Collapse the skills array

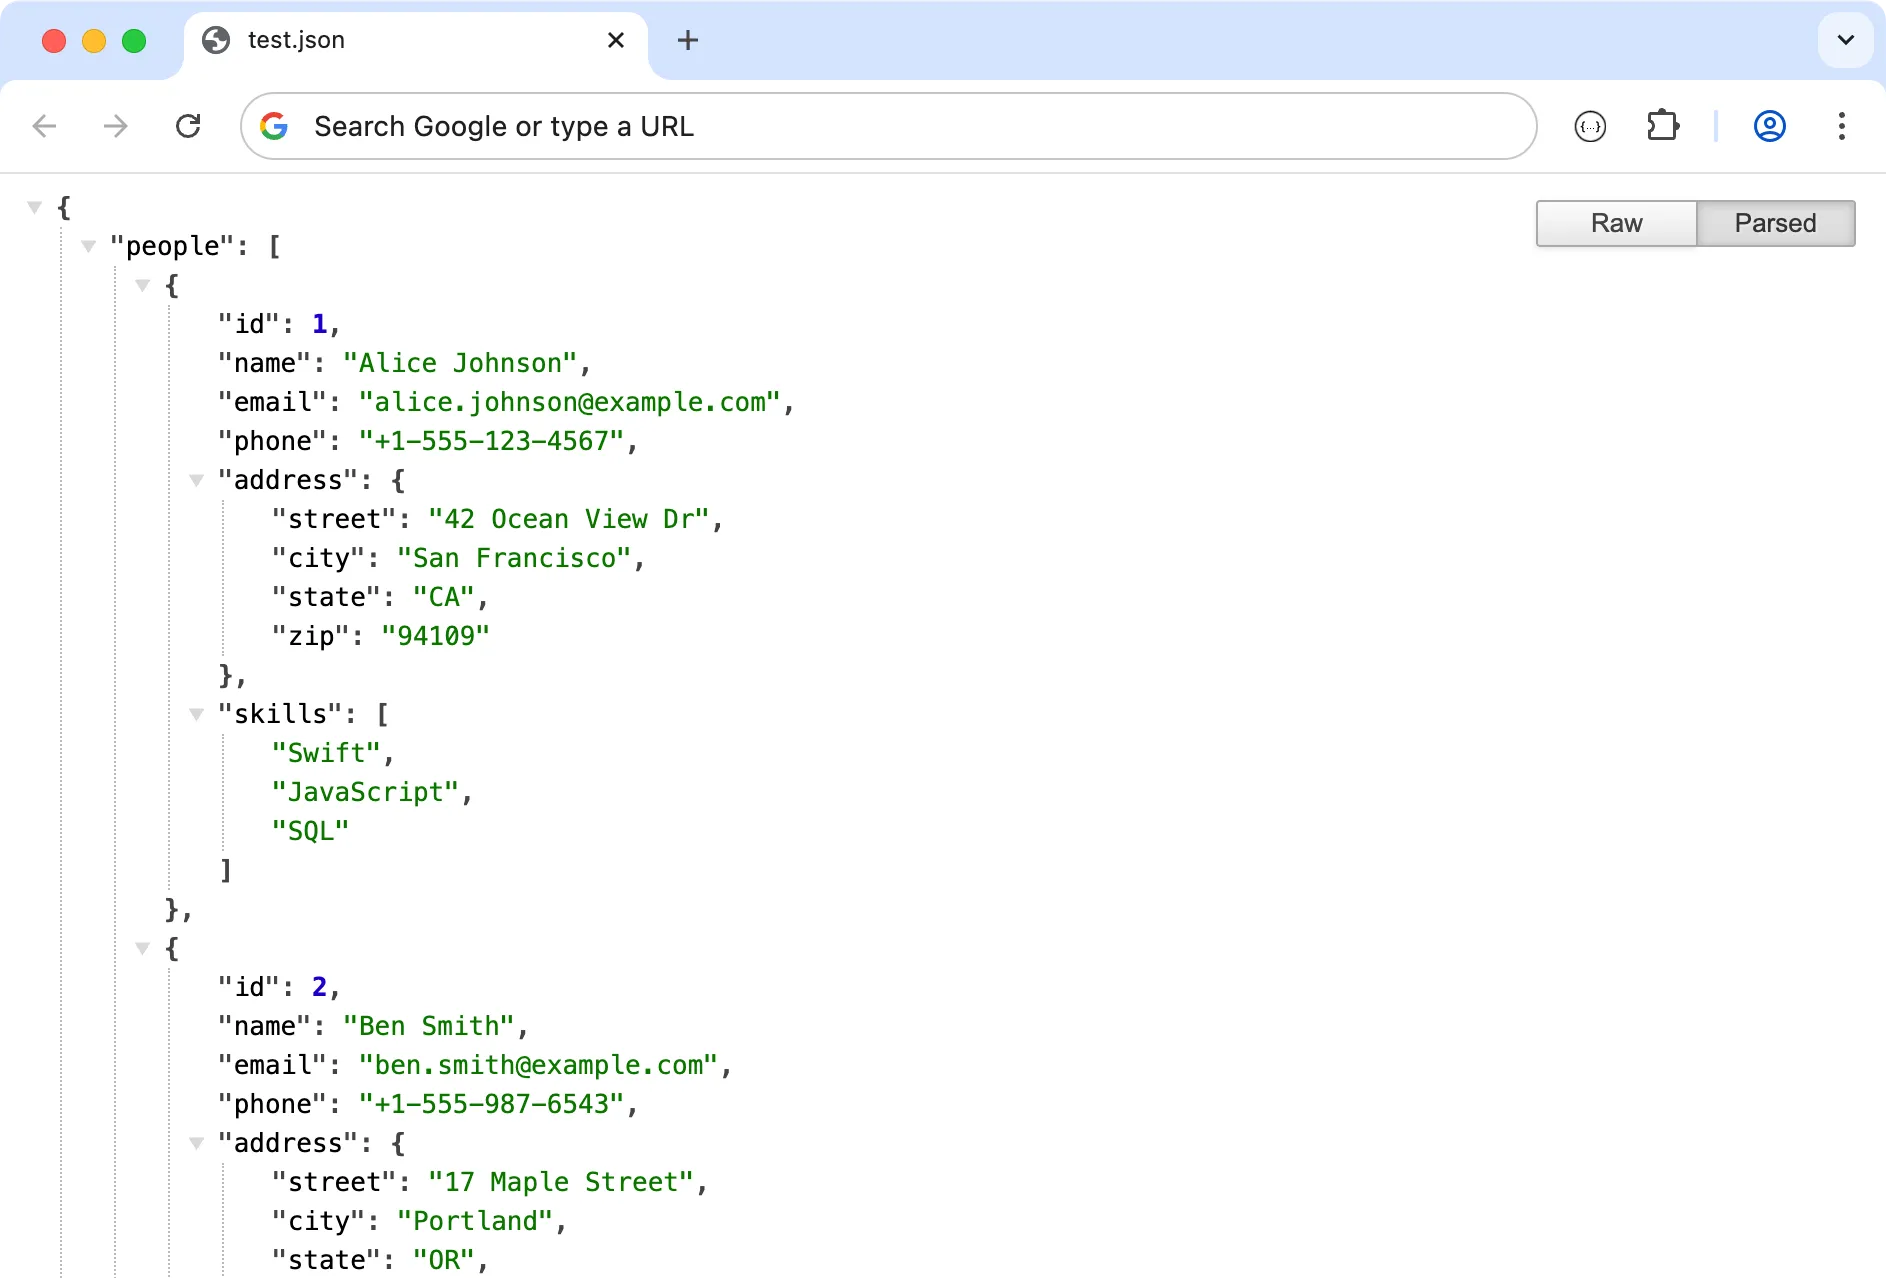coord(196,713)
